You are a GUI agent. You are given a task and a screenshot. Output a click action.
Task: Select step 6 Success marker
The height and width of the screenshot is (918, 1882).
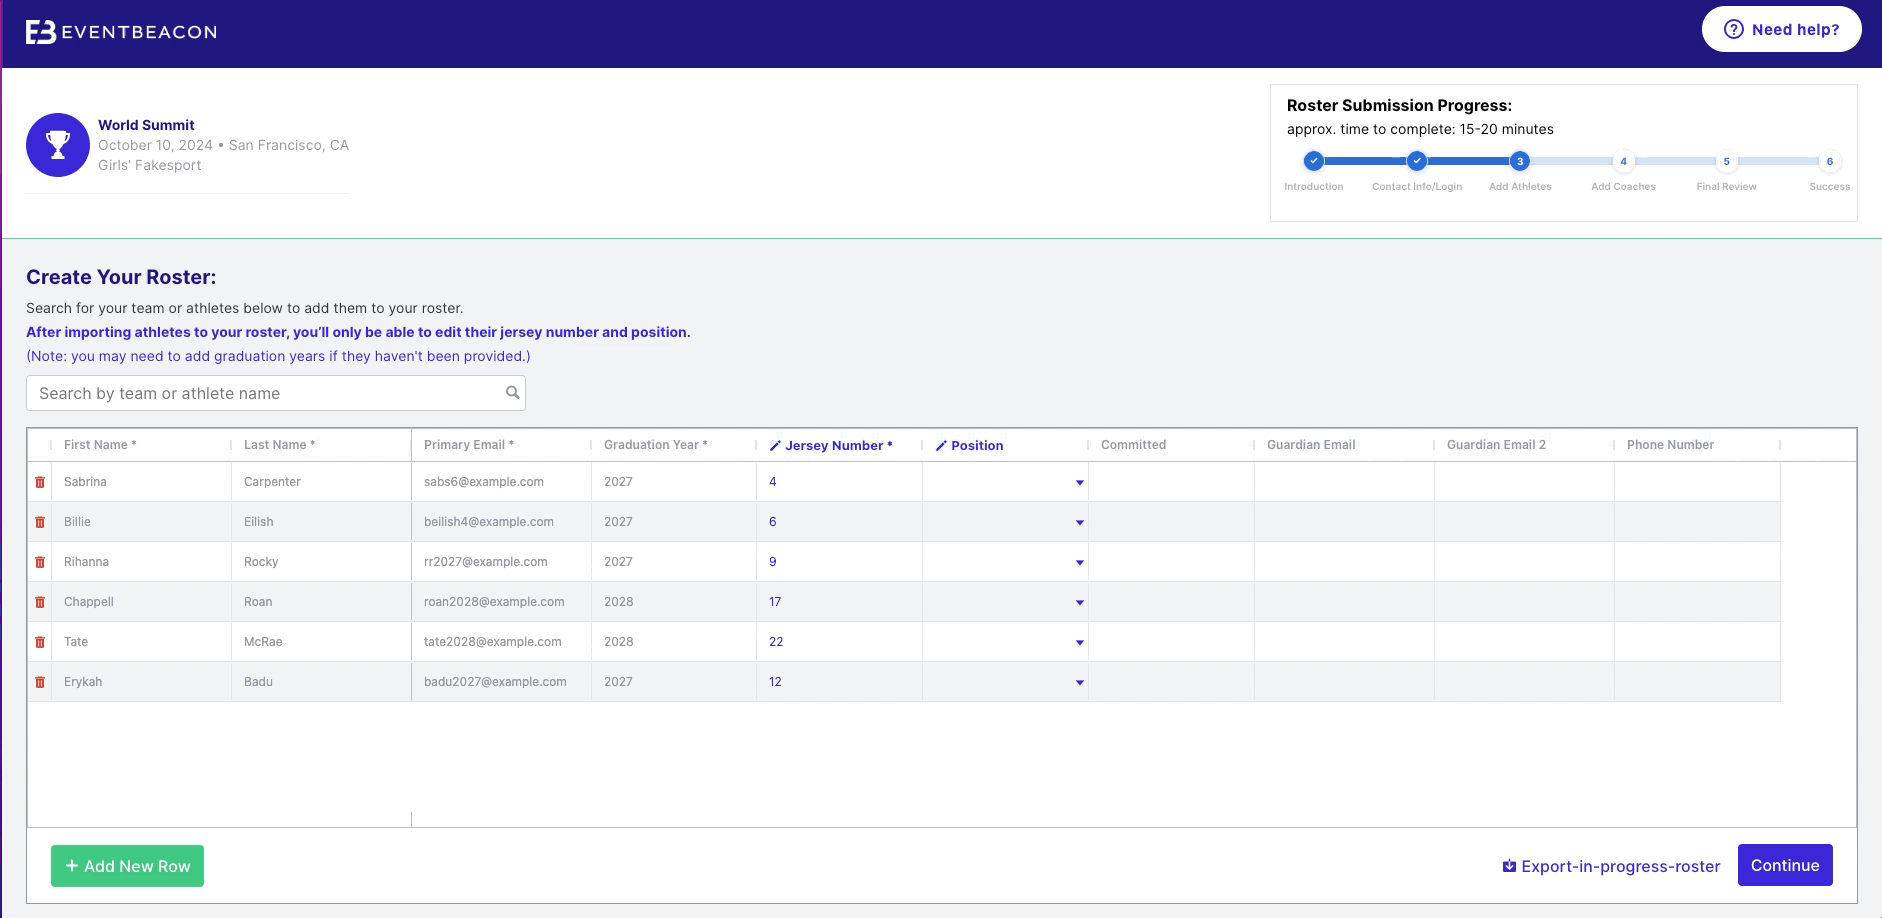[x=1830, y=161]
